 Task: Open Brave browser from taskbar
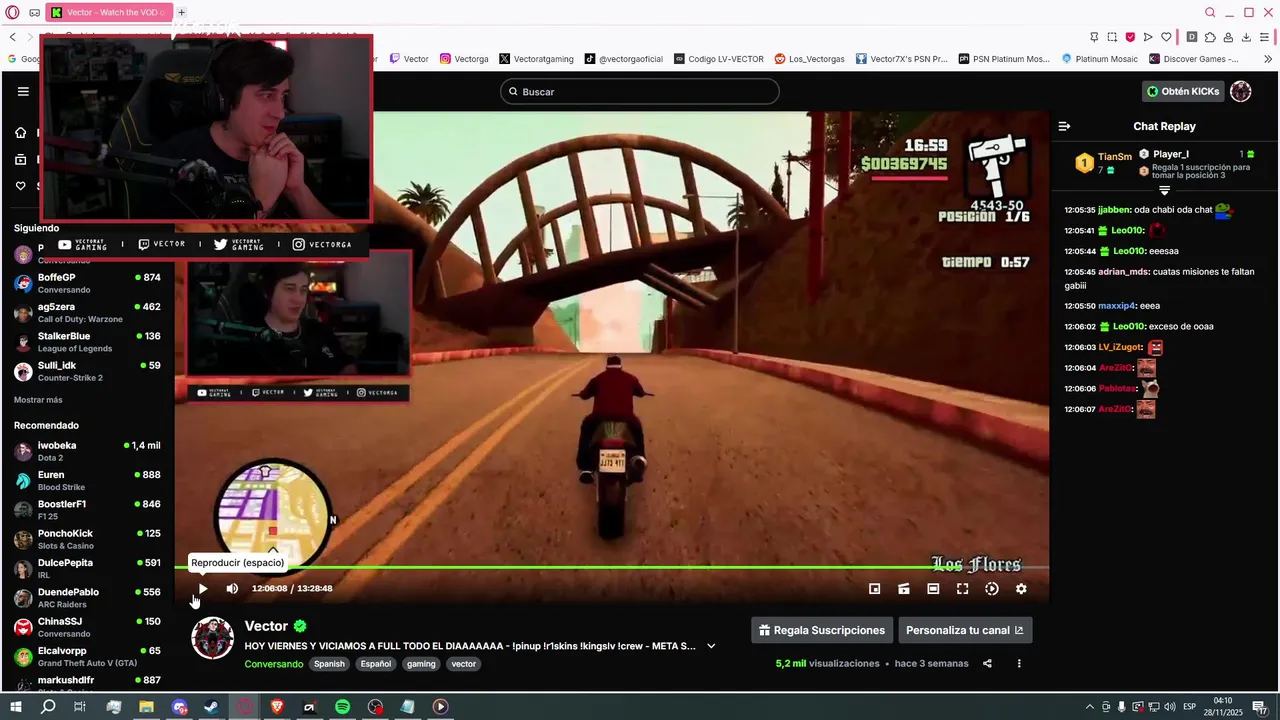click(x=277, y=707)
